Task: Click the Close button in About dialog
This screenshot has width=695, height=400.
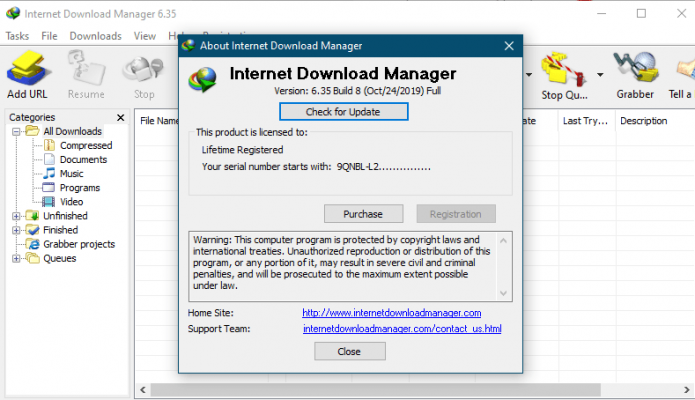Action: (349, 352)
